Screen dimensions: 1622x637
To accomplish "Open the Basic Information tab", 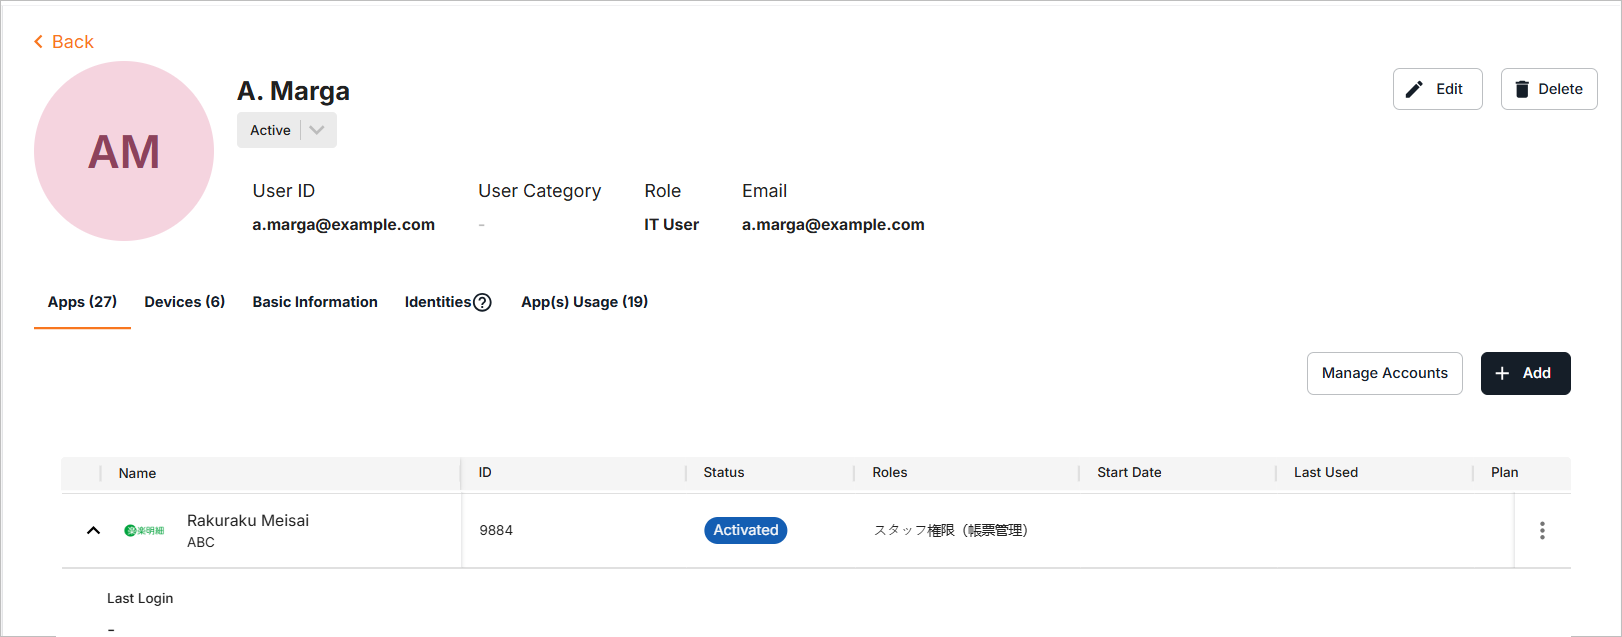I will (315, 302).
